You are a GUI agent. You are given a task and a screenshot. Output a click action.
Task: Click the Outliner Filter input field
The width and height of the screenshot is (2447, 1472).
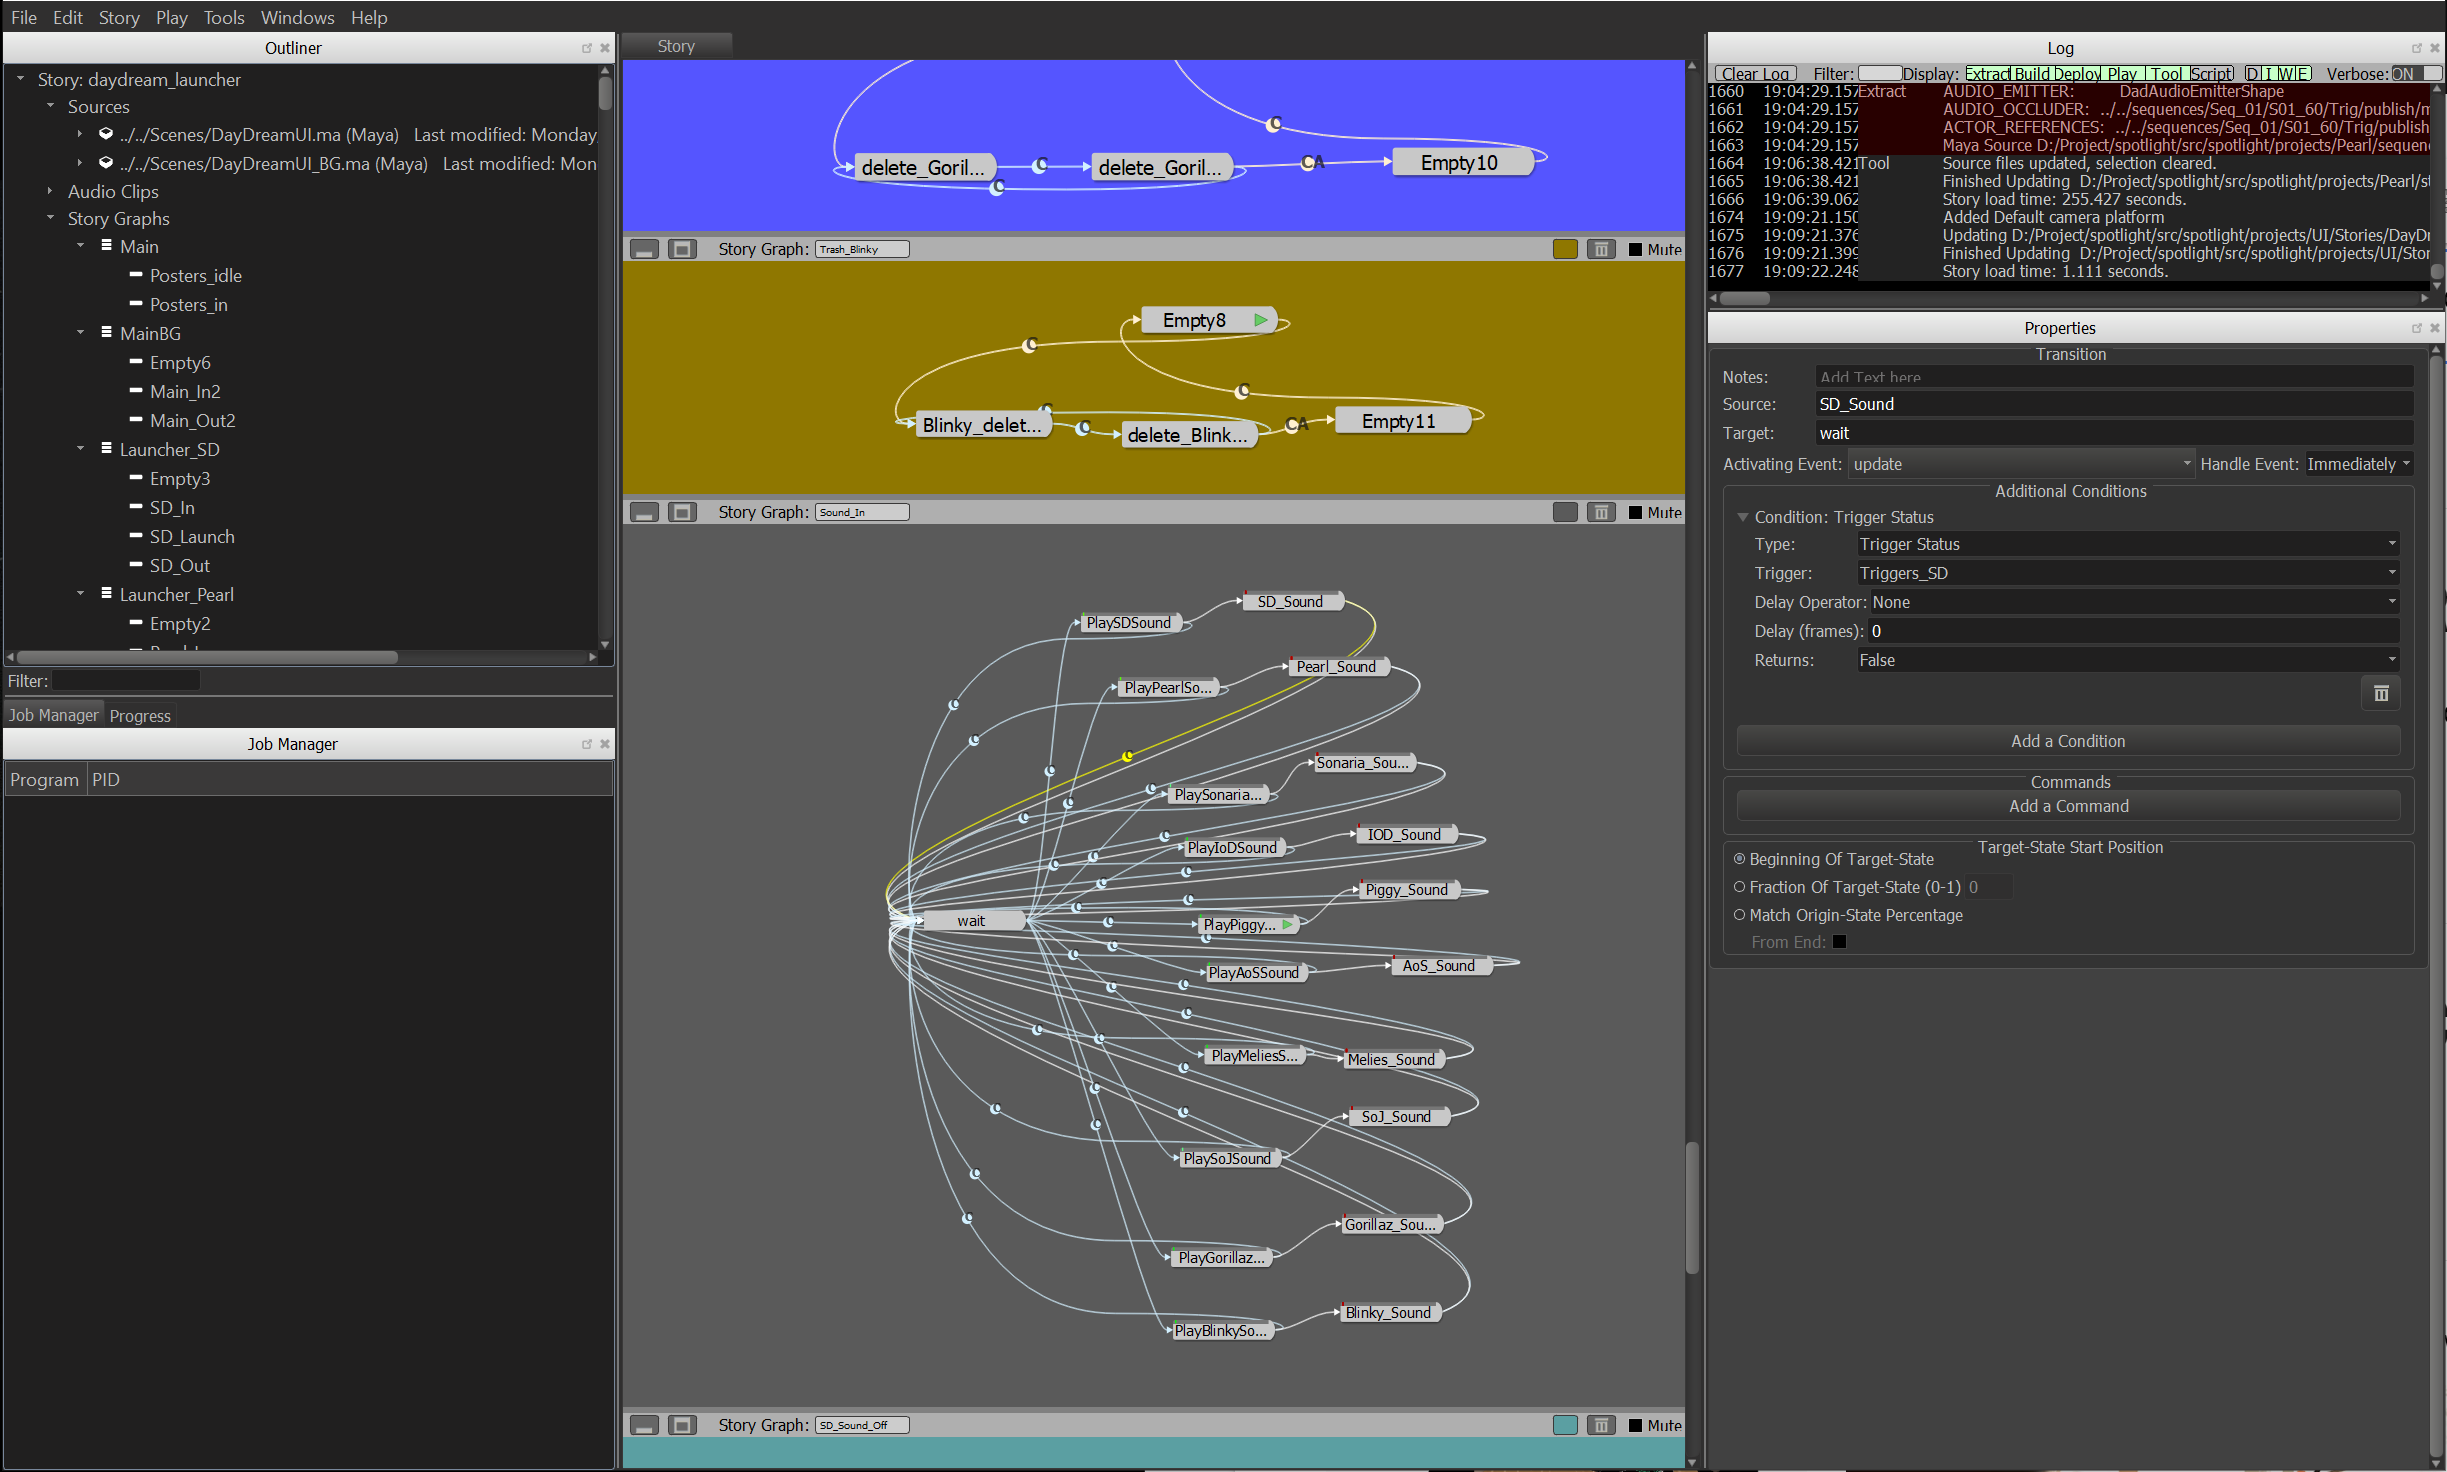[x=126, y=681]
